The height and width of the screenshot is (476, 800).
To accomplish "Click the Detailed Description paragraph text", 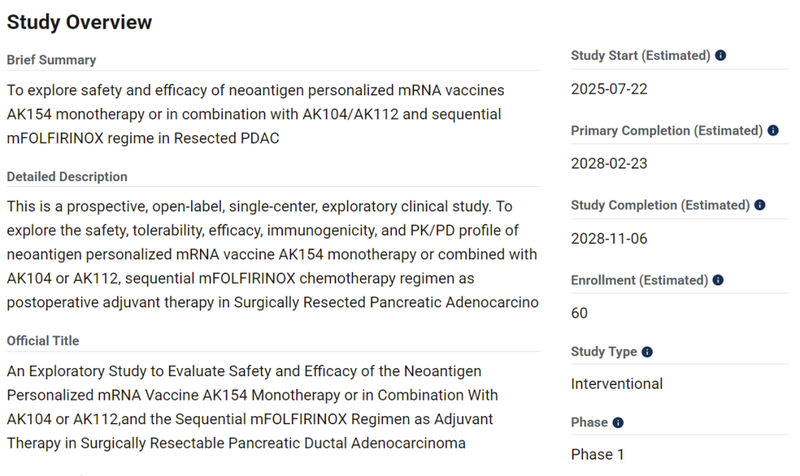I will (x=272, y=254).
